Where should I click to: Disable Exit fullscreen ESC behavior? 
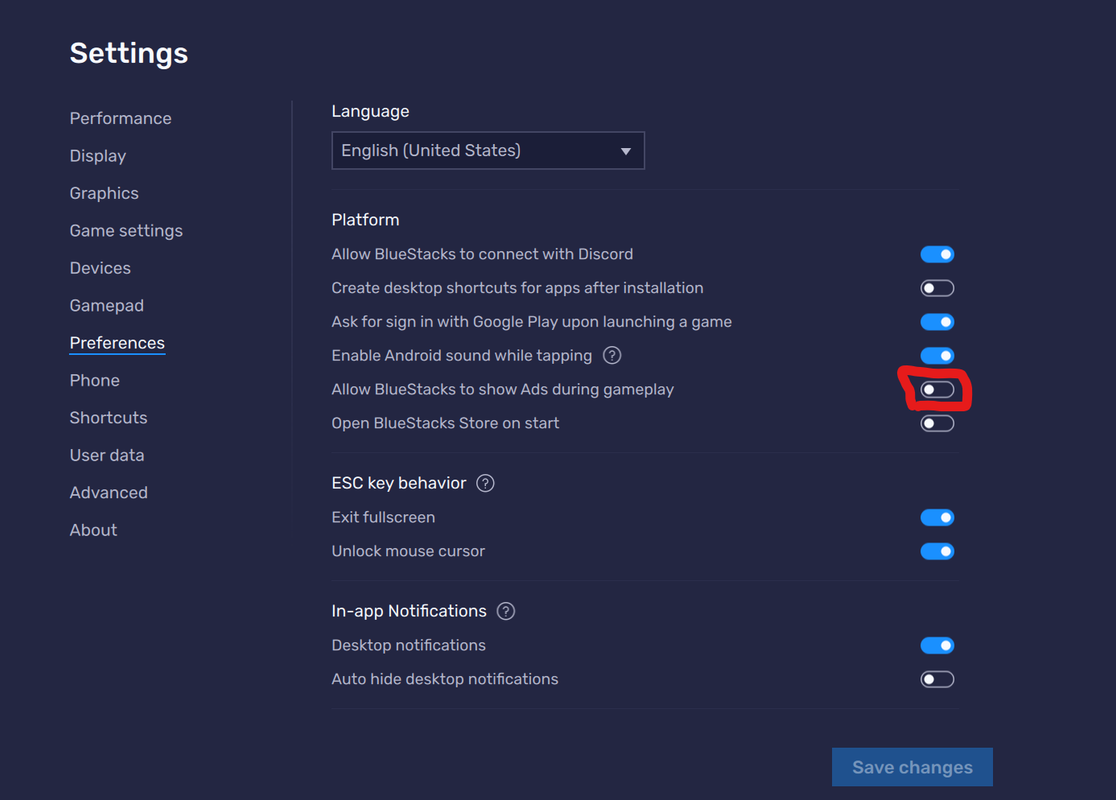[937, 517]
